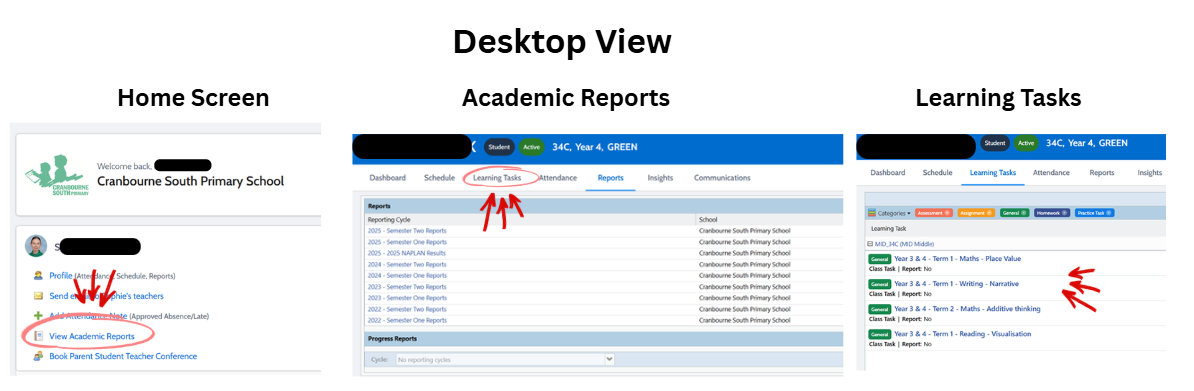Toggle the red Assessment category filter

[934, 213]
